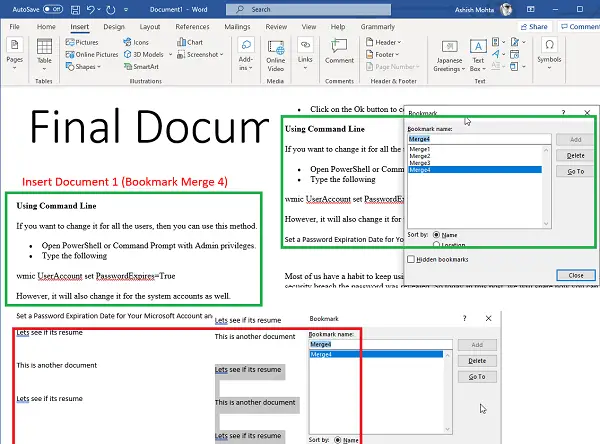Click Go To in single-bookmark dialog
600x444 pixels.
click(x=477, y=377)
